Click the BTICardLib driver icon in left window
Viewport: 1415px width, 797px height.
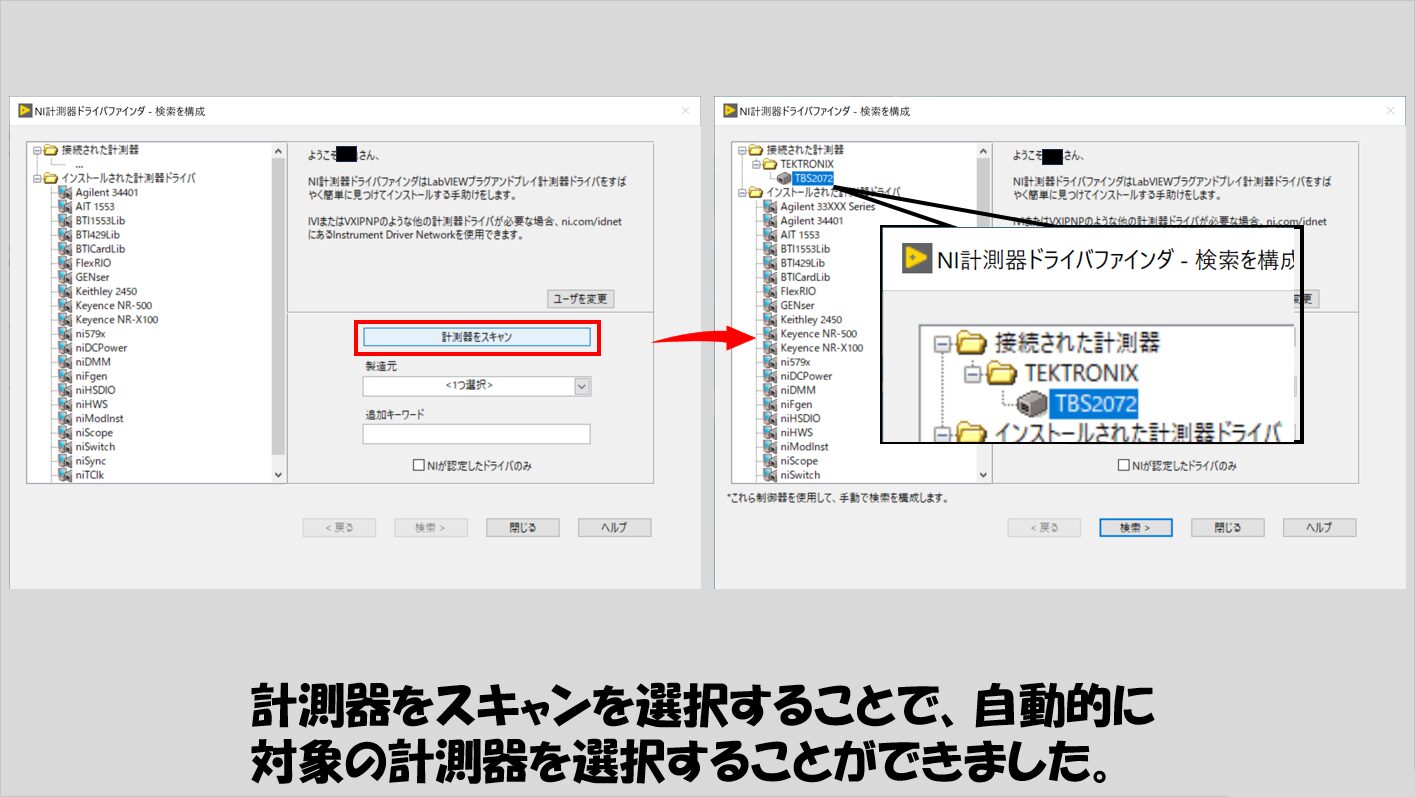(x=64, y=249)
